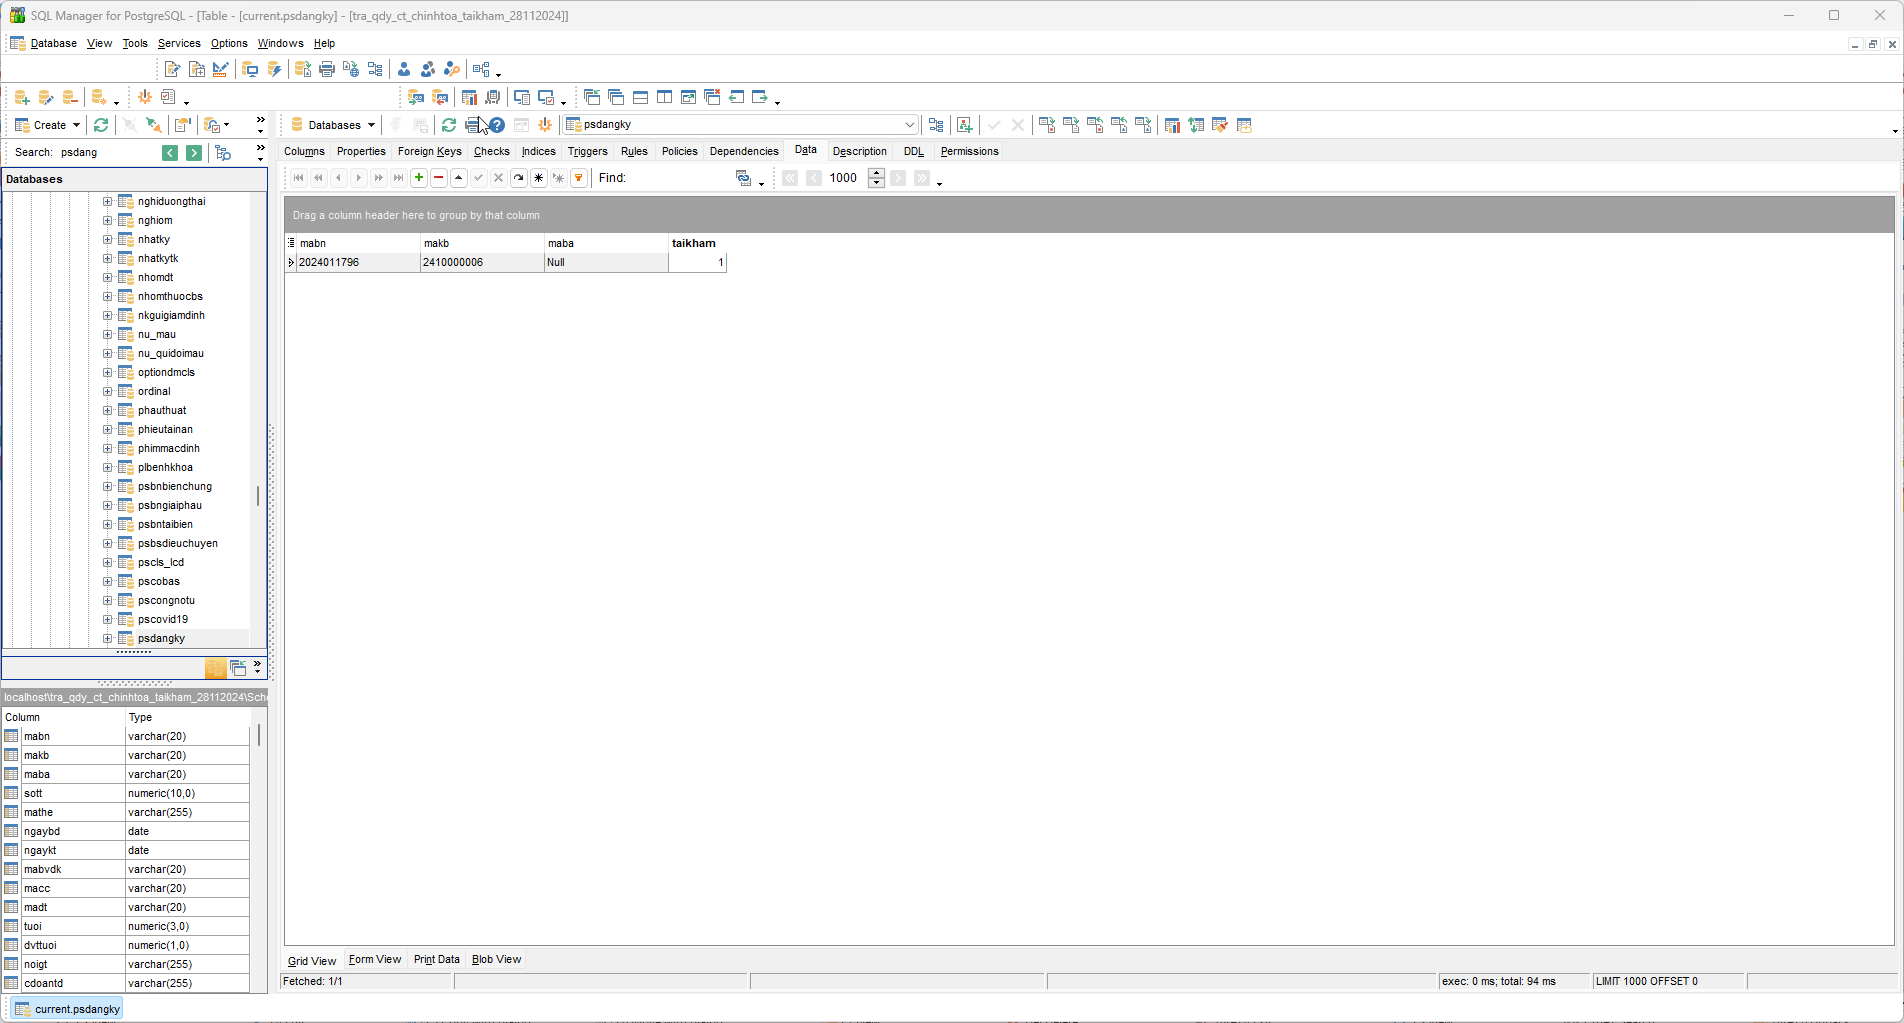Image resolution: width=1904 pixels, height=1023 pixels.
Task: Open the Services menu
Action: [179, 43]
